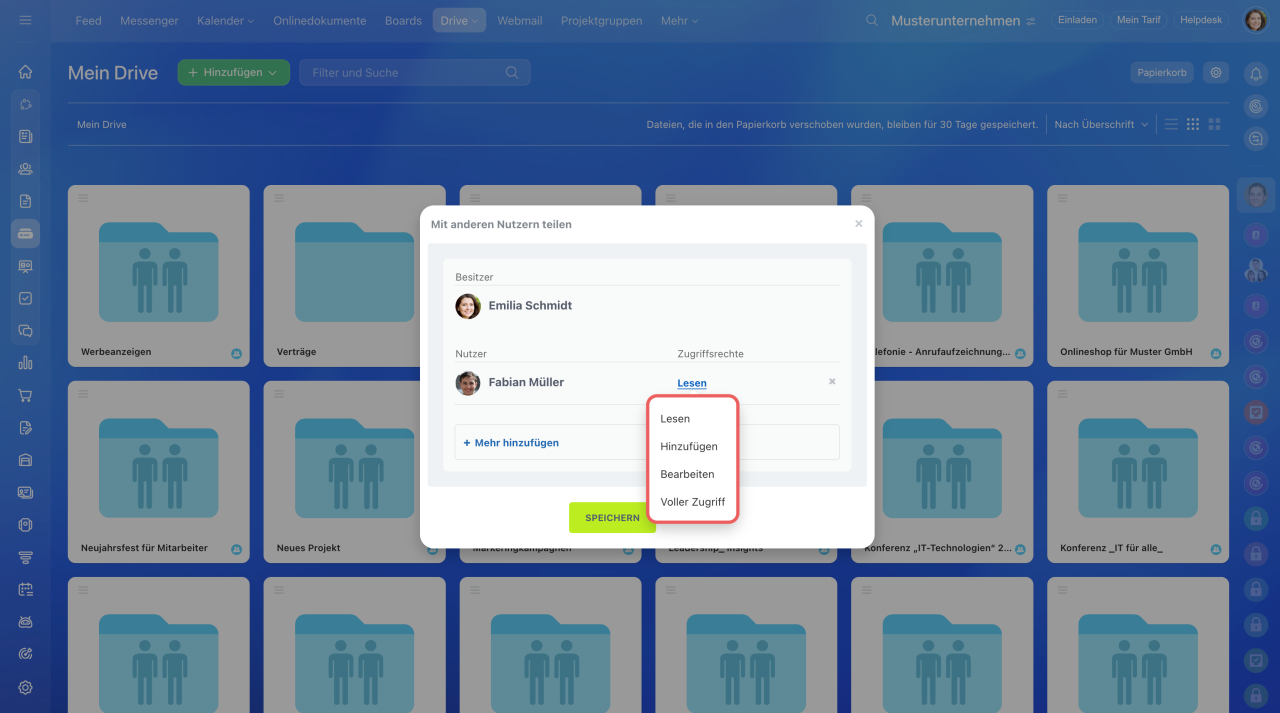Switch to large tile view layout
Viewport: 1280px width, 713px height.
pos(1215,124)
